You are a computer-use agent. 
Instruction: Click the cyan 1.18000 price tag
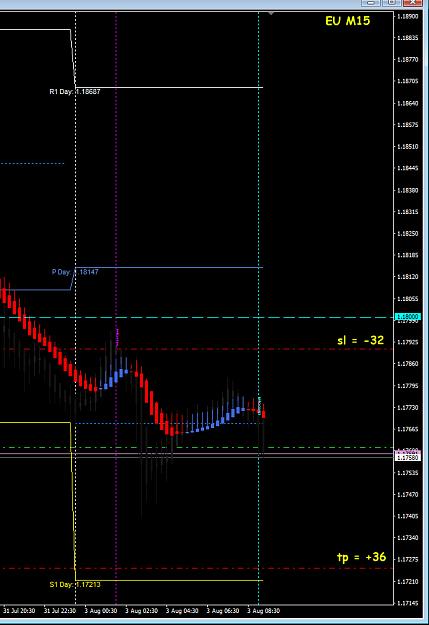(x=407, y=316)
